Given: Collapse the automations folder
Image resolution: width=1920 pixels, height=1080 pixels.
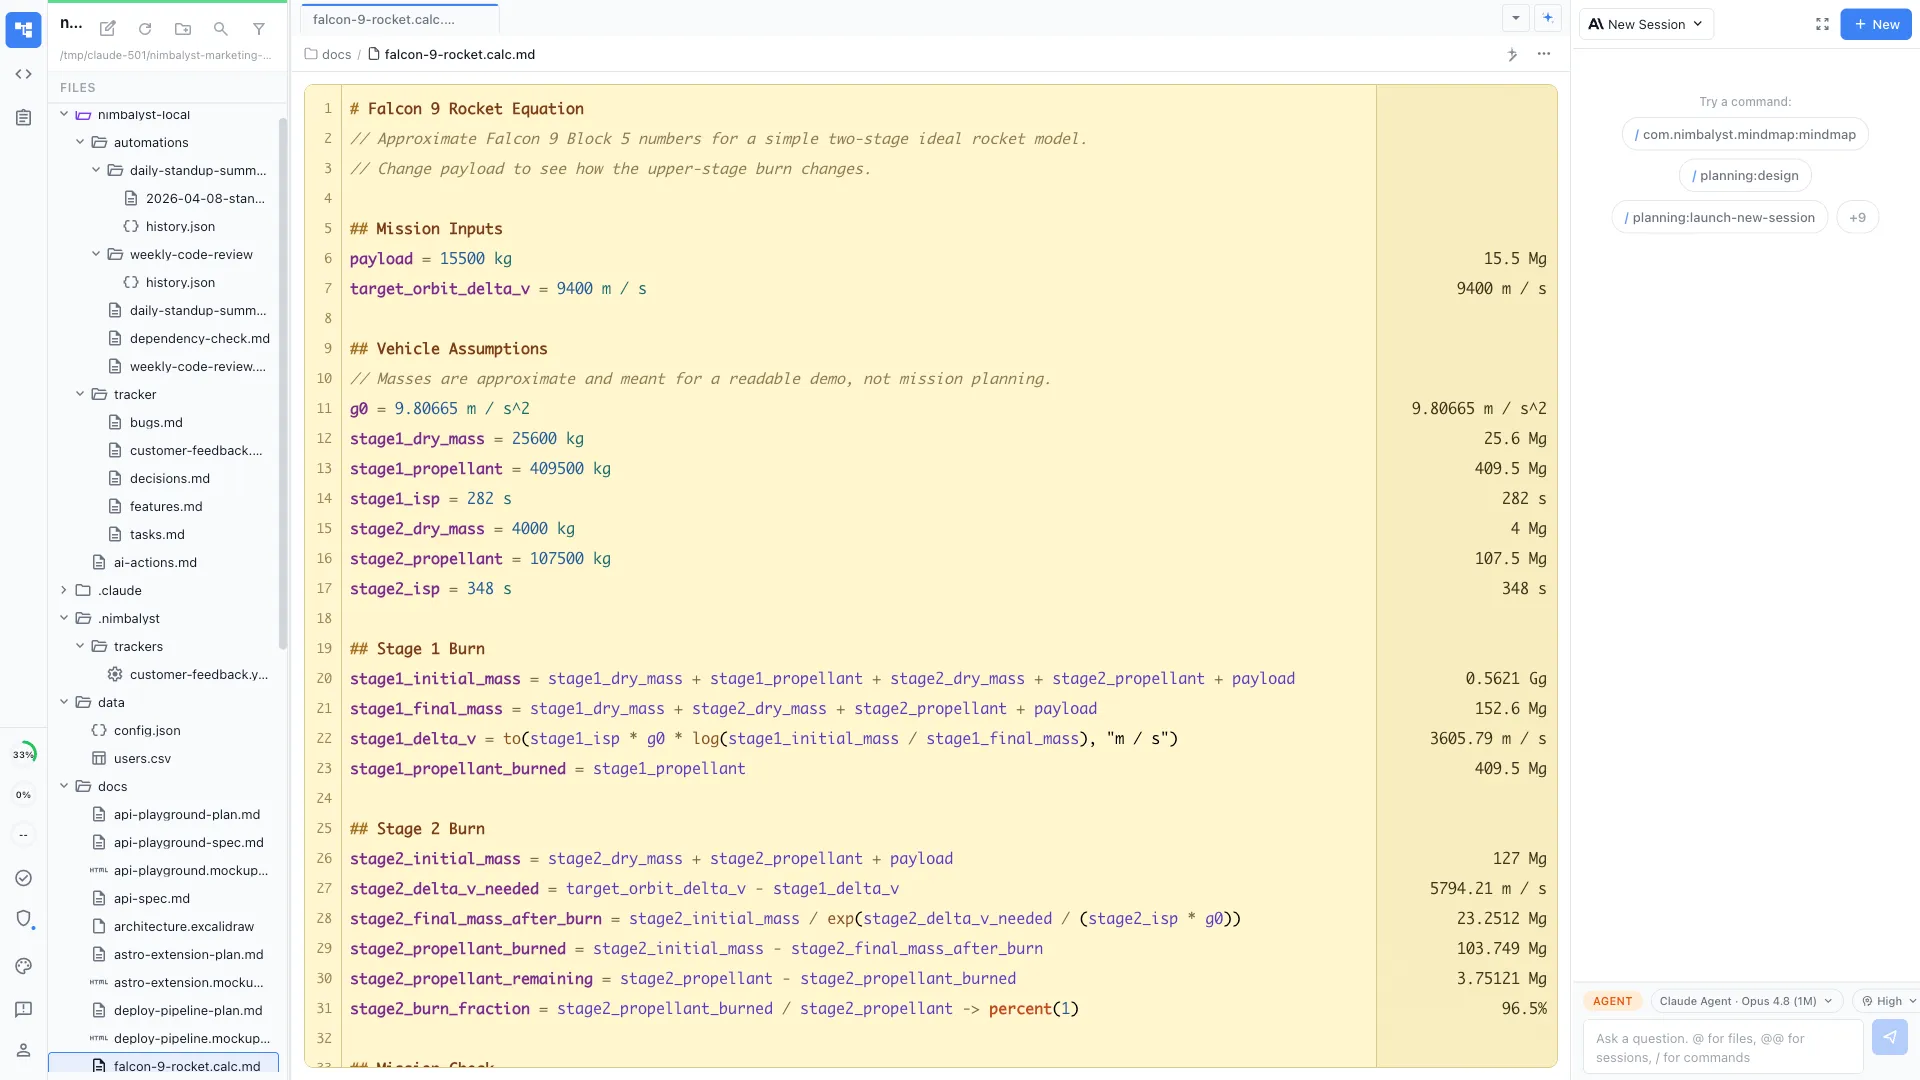Looking at the screenshot, I should [x=80, y=142].
